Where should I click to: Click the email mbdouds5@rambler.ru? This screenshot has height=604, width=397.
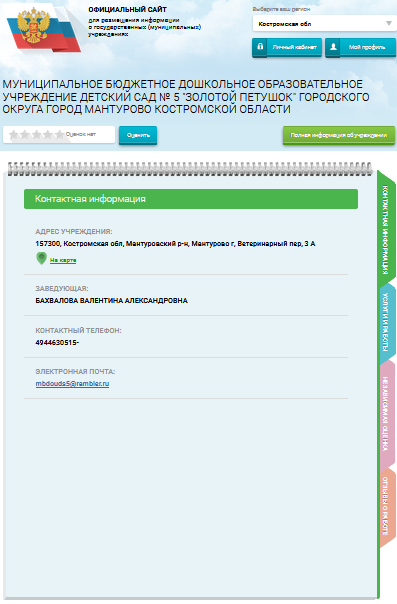tap(72, 384)
